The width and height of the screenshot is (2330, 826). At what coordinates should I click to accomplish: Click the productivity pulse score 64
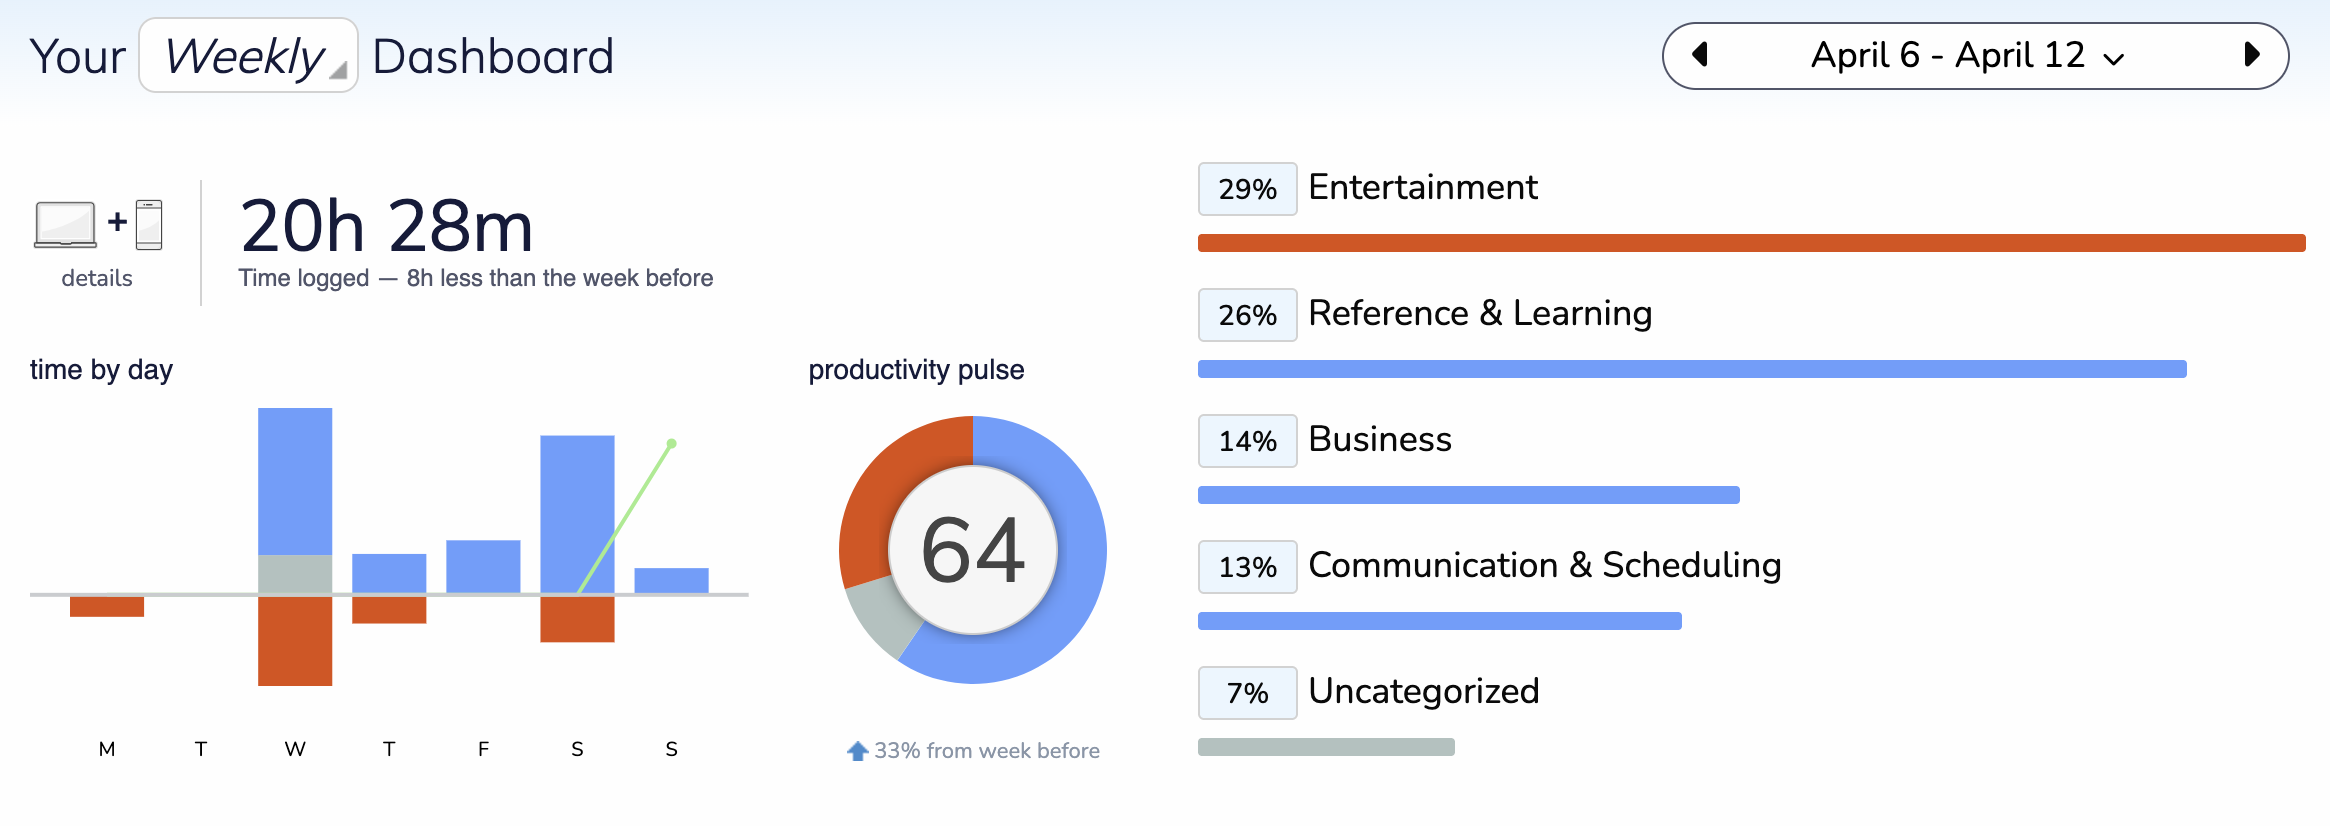point(973,550)
